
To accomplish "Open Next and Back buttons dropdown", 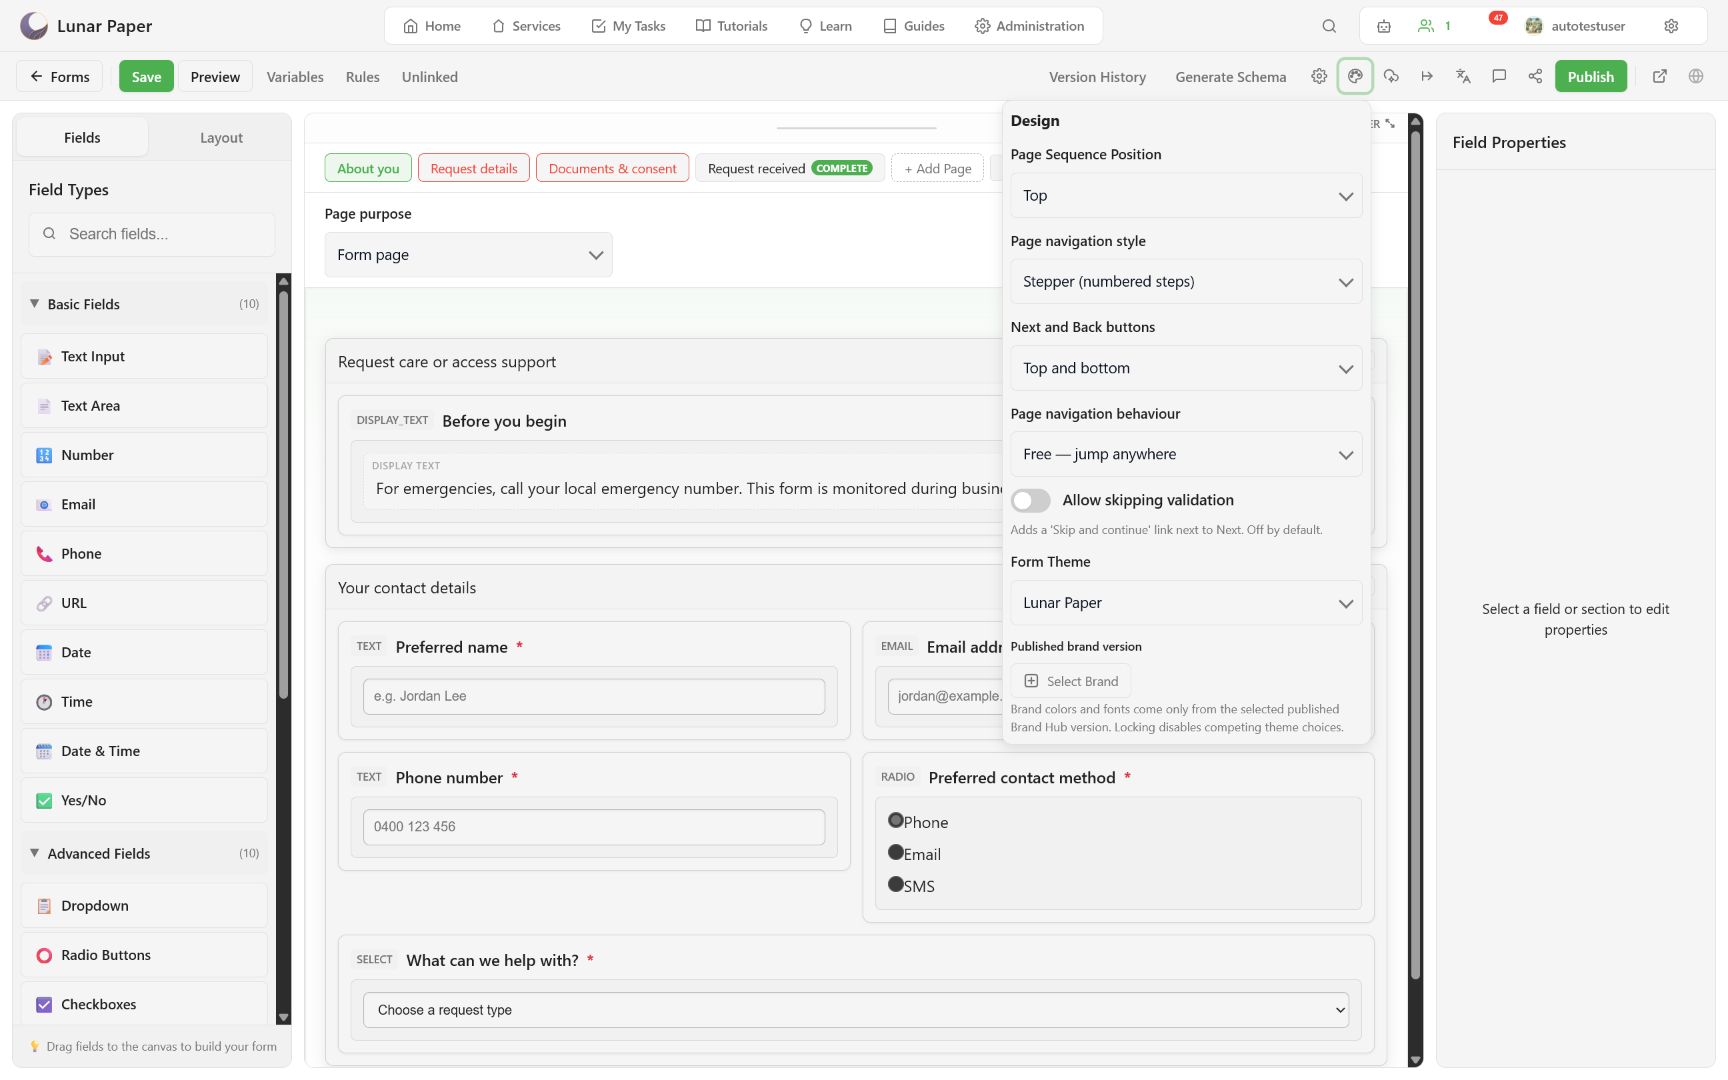I will pos(1186,368).
